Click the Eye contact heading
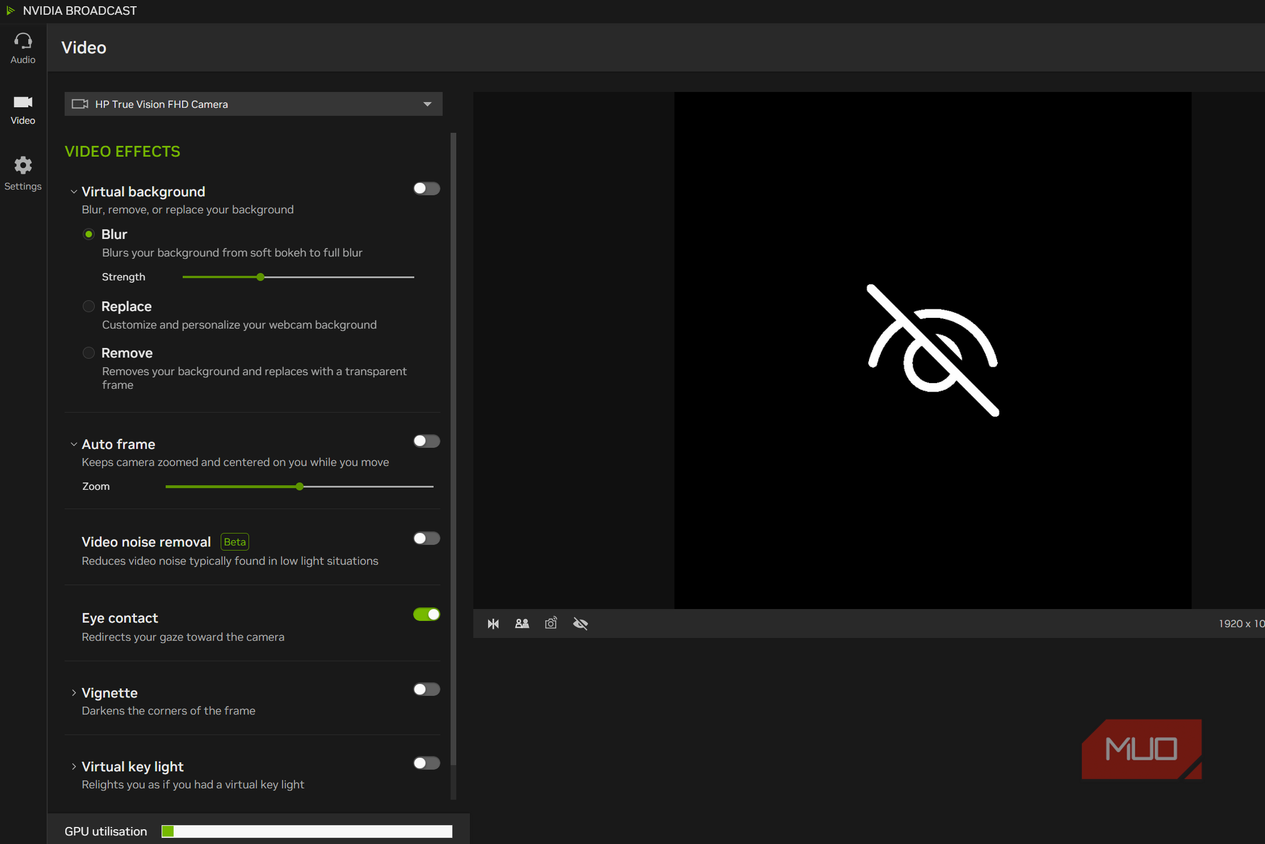This screenshot has width=1265, height=844. coord(120,618)
